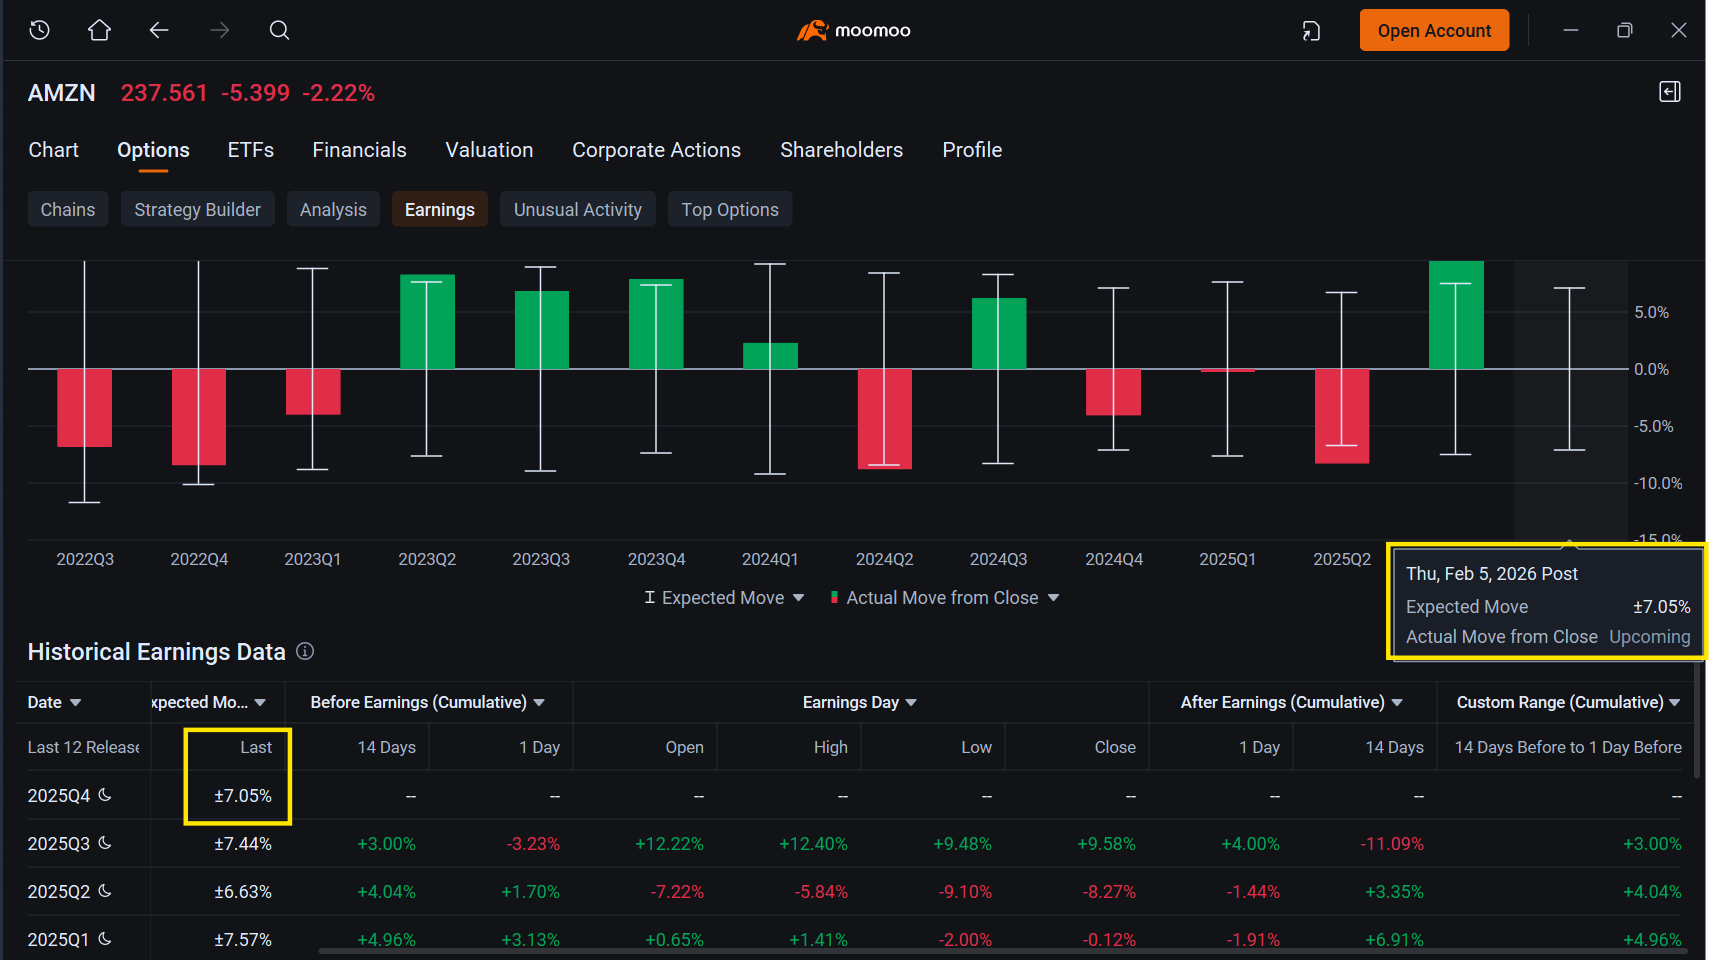This screenshot has width=1710, height=960.
Task: Click the back navigation arrow
Action: [x=159, y=30]
